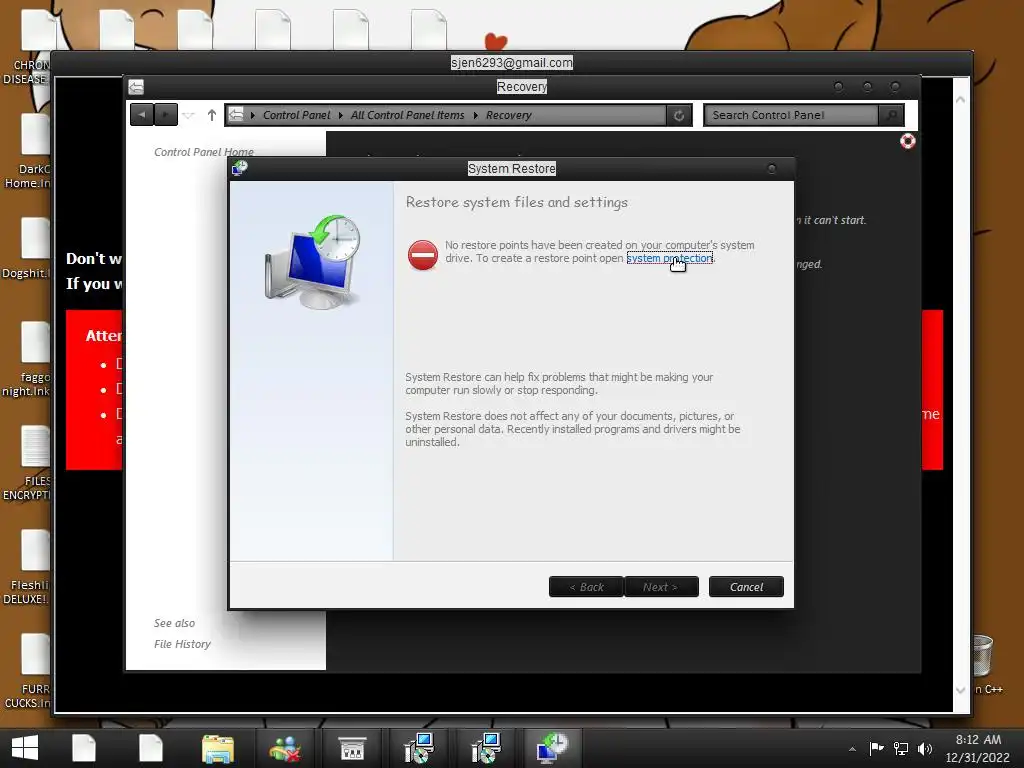
Task: Open the Windows Start button
Action: pos(25,748)
